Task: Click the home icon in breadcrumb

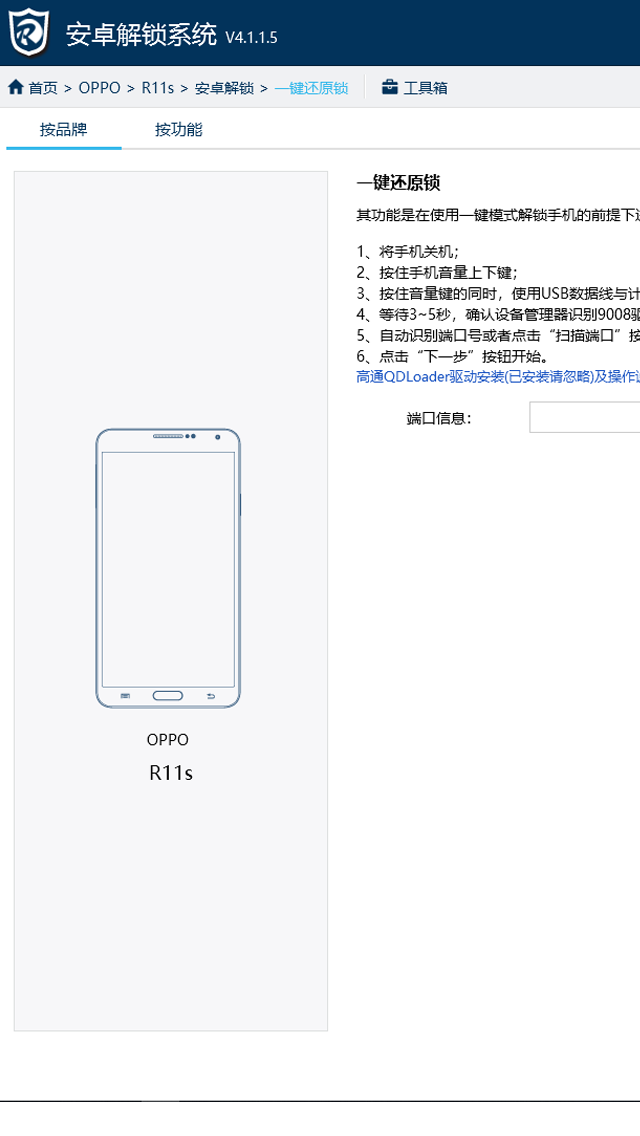Action: (x=15, y=88)
